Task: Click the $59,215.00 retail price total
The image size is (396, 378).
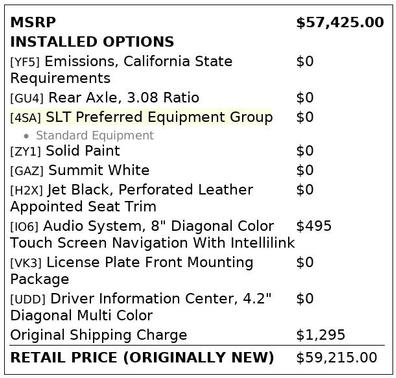Action: pos(337,358)
